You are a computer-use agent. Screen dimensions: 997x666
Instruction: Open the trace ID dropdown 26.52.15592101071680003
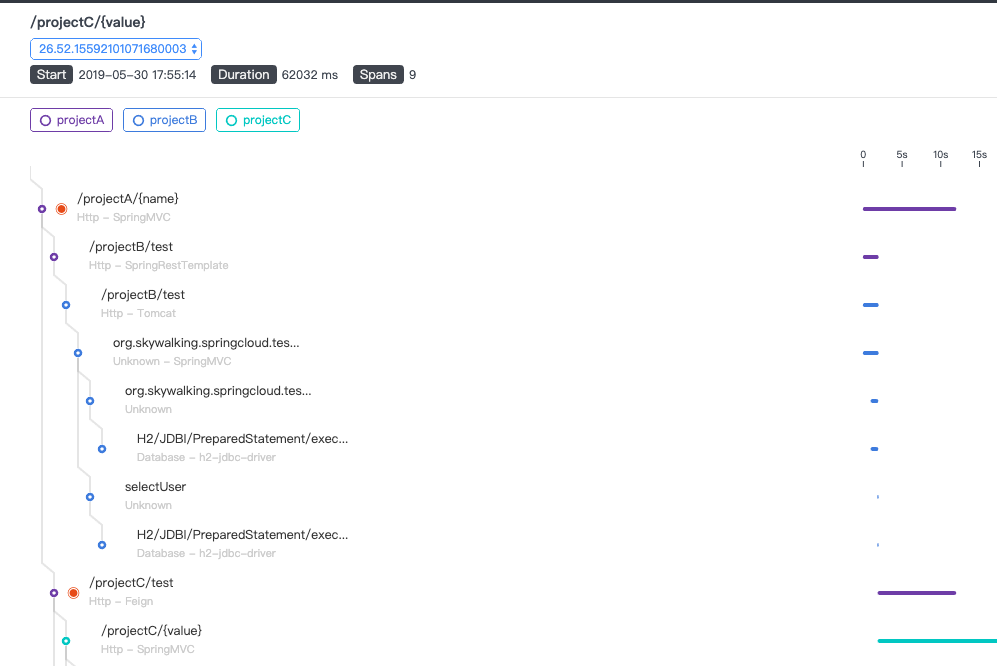116,49
